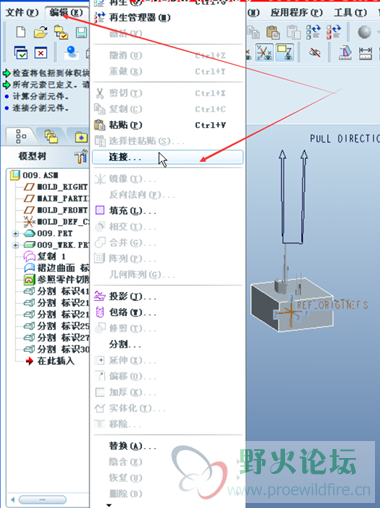Screen dimensions: 380x508
Task: Click the grayed 剪切(T) menu entry
Action: (x=168, y=93)
